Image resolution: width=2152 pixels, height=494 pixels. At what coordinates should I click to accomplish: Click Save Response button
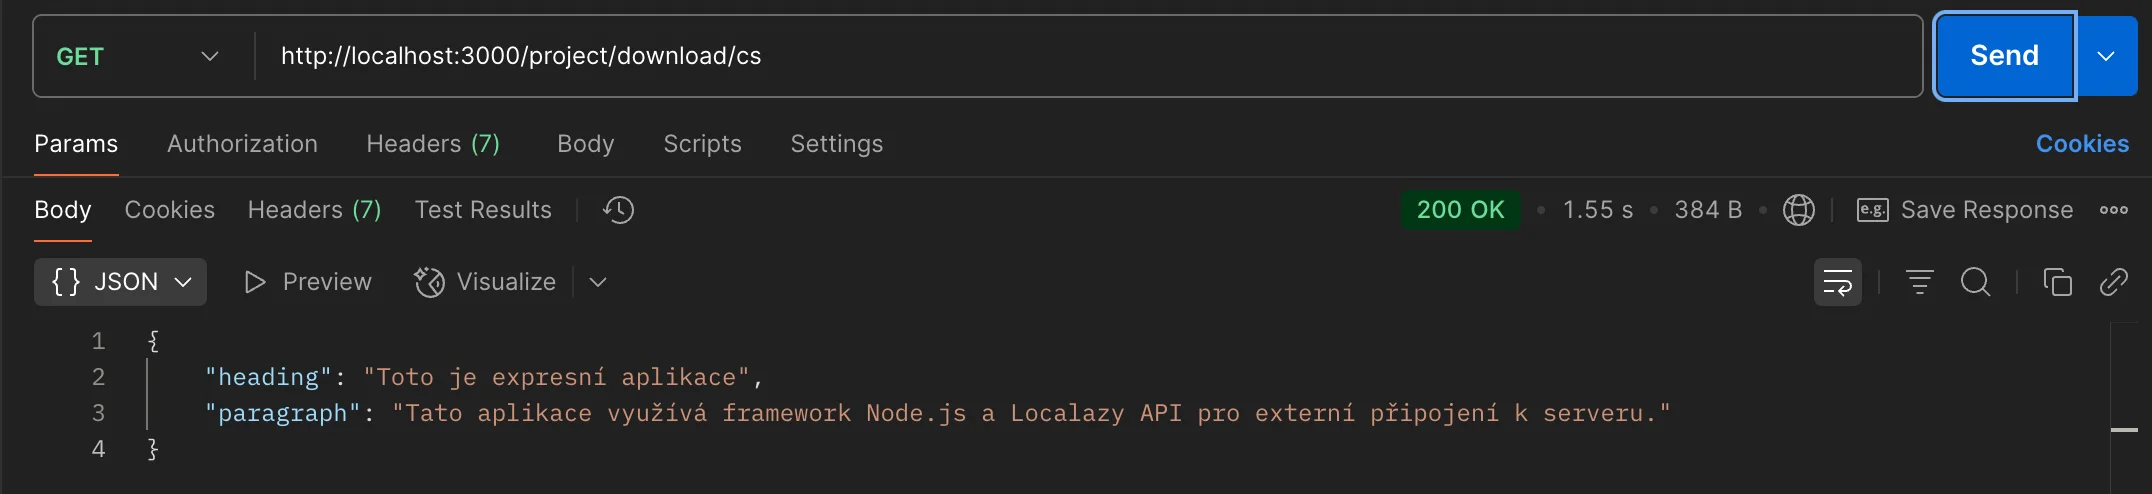point(1965,210)
